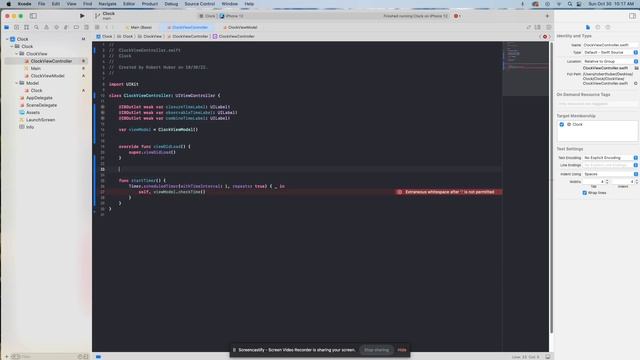Open the Debug navigator tab
Image resolution: width=640 pixels, height=360 pixels.
66,27
